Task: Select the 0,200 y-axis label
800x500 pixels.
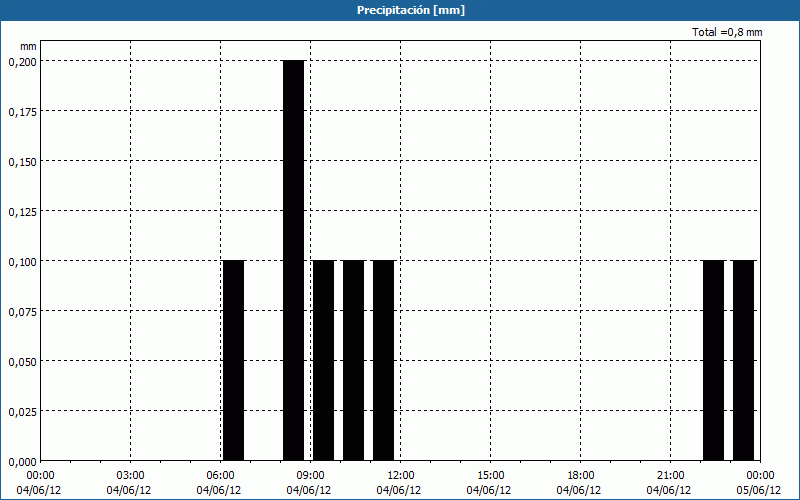Action: pos(22,61)
